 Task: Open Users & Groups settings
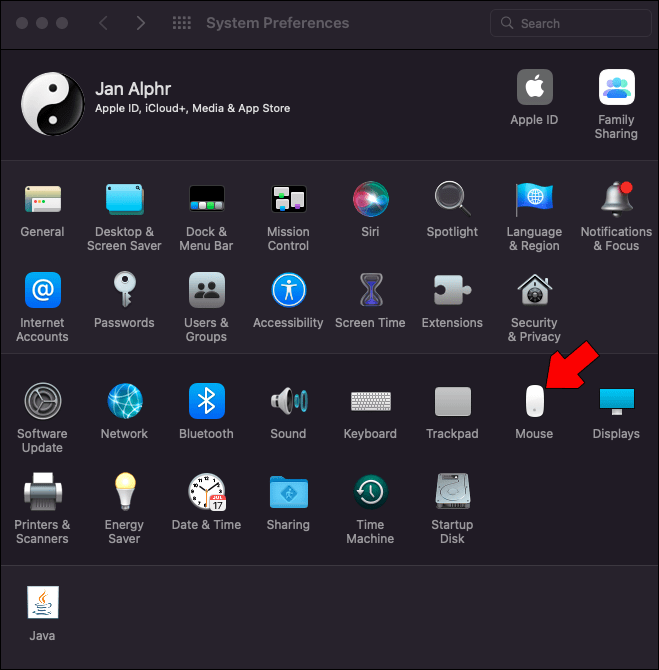click(x=206, y=290)
